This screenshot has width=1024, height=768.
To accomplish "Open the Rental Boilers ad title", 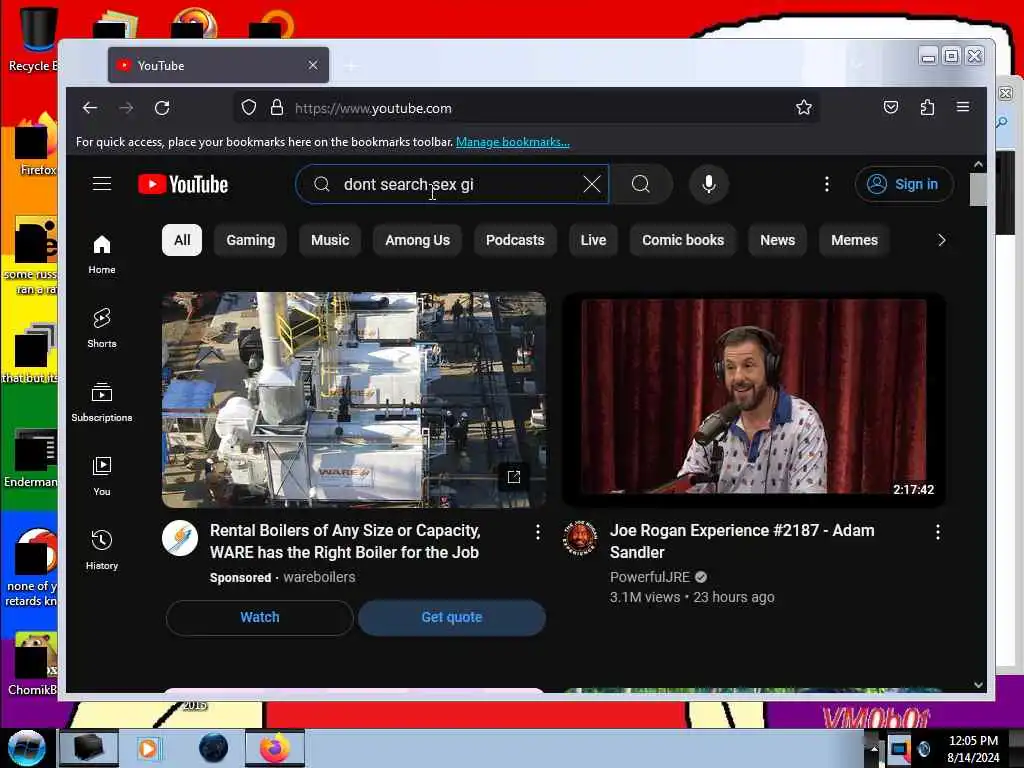I will point(345,541).
